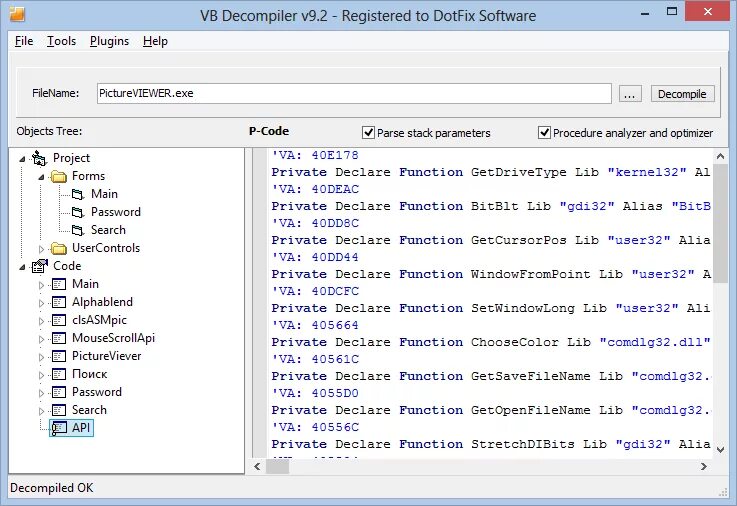Expand the clsASMpic module node

pos(41,321)
